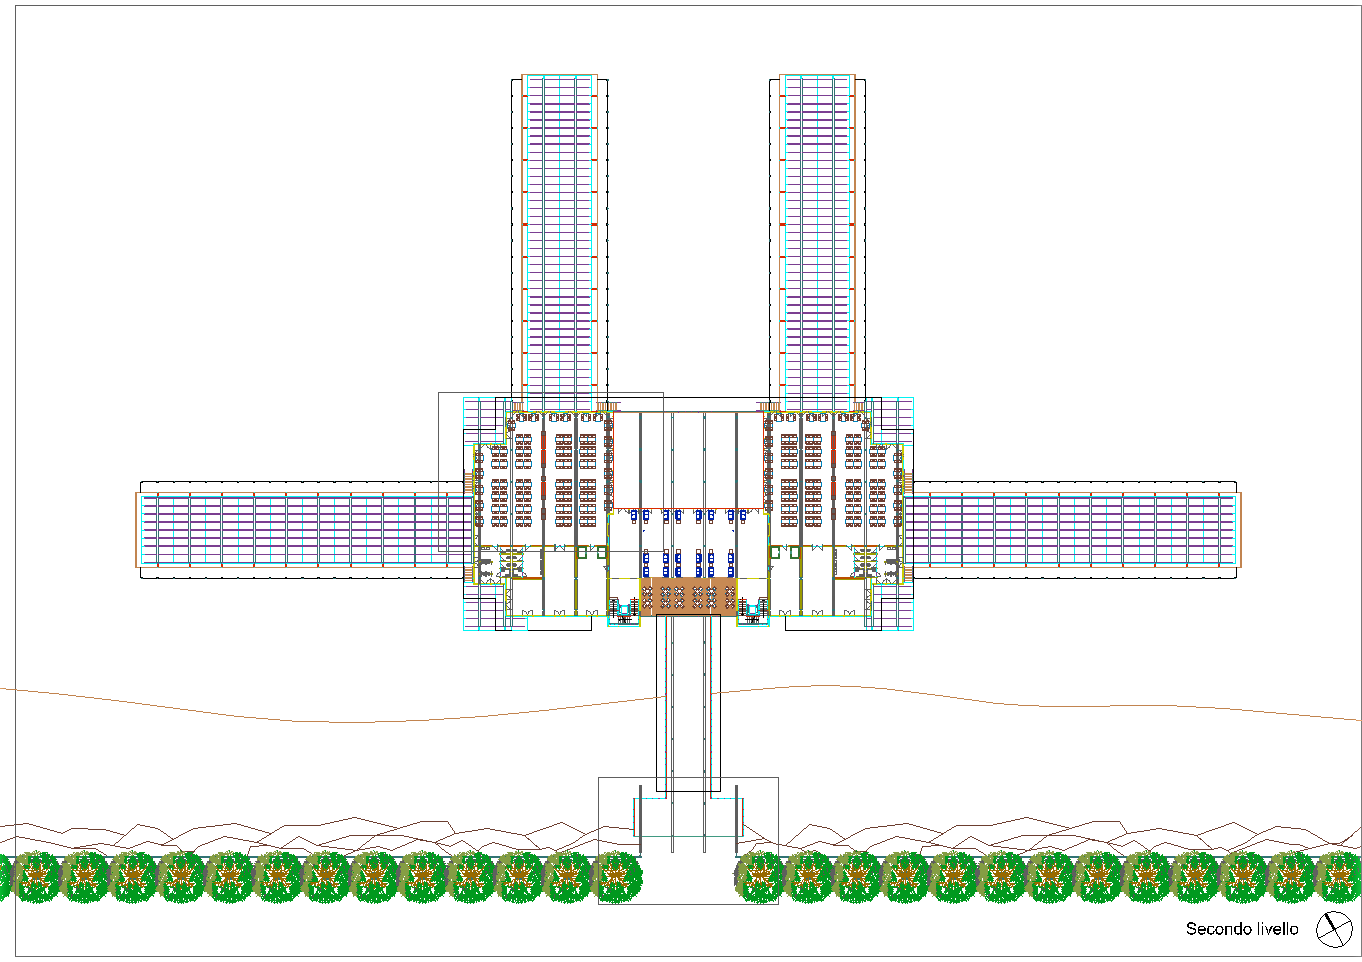Click the north arrow compass symbol
The height and width of the screenshot is (962, 1362).
click(1333, 929)
